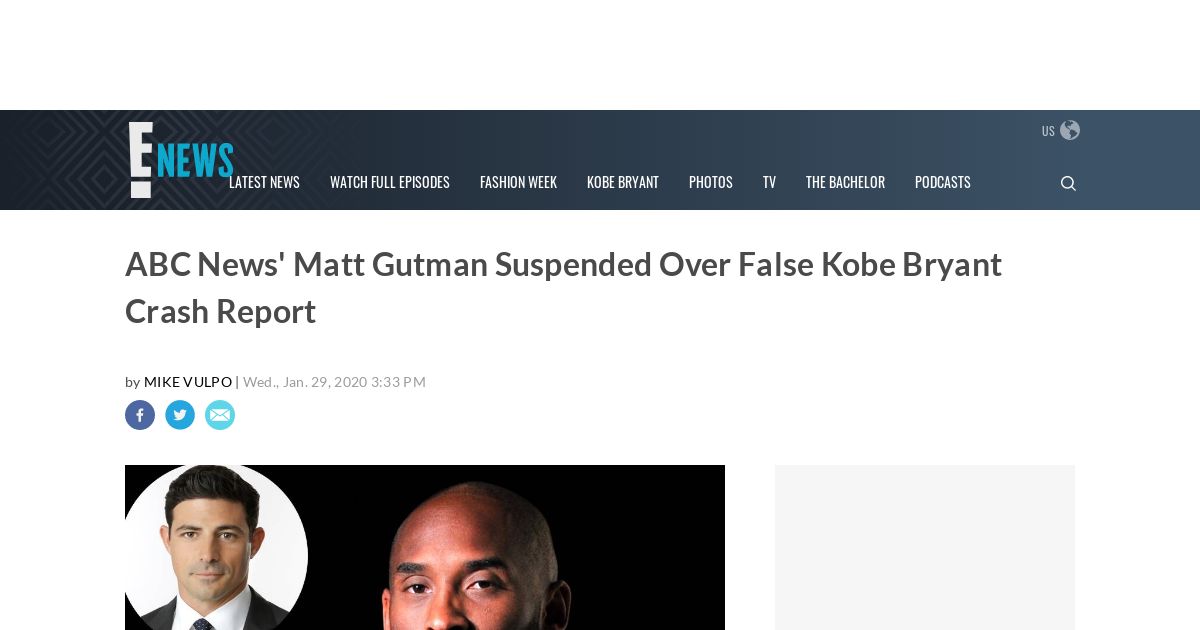Click the globe edition icon

click(x=1070, y=130)
